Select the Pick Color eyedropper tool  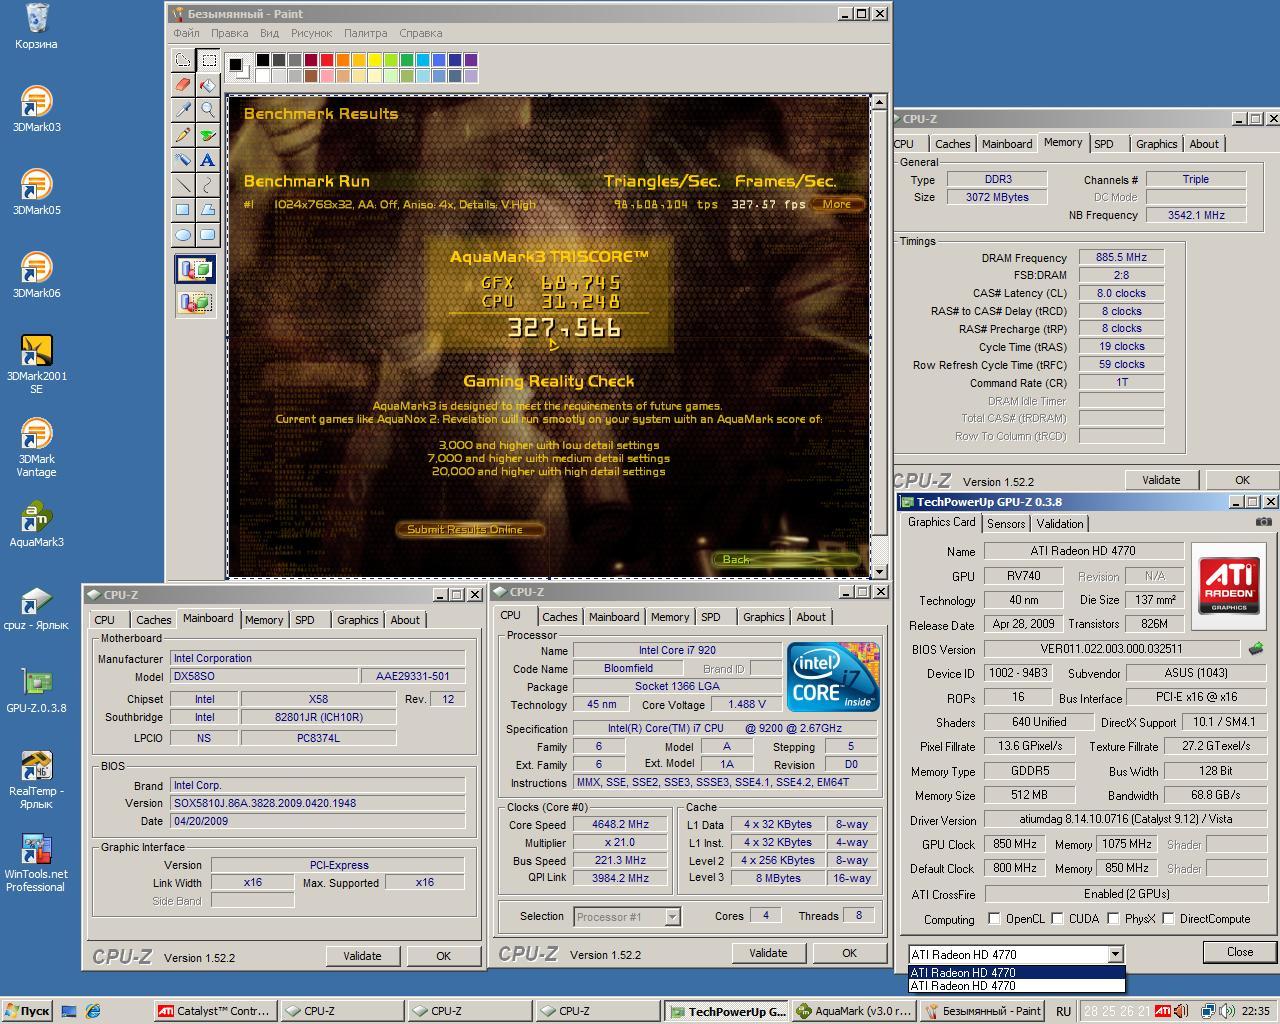point(183,110)
